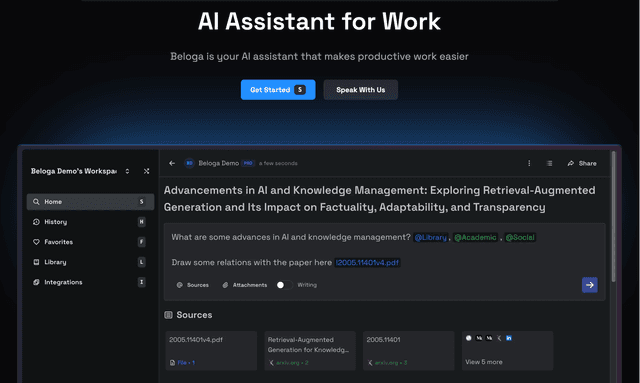Click the arxiv.org • 3 label

tap(391, 363)
